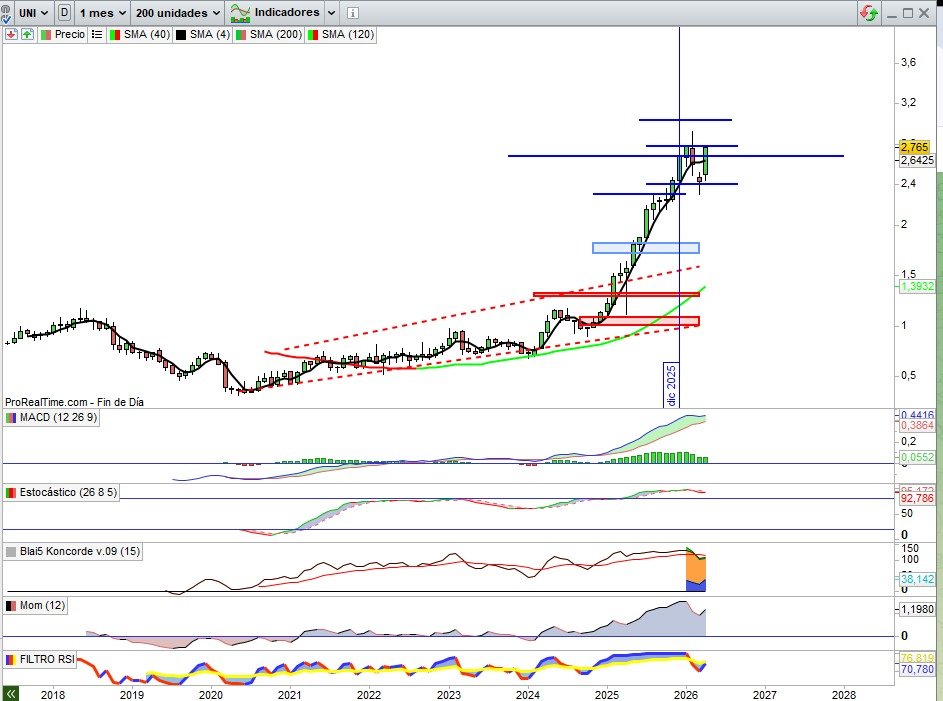
Task: Click the double-arrow scroll-back button at bottom left
Action: tap(10, 694)
